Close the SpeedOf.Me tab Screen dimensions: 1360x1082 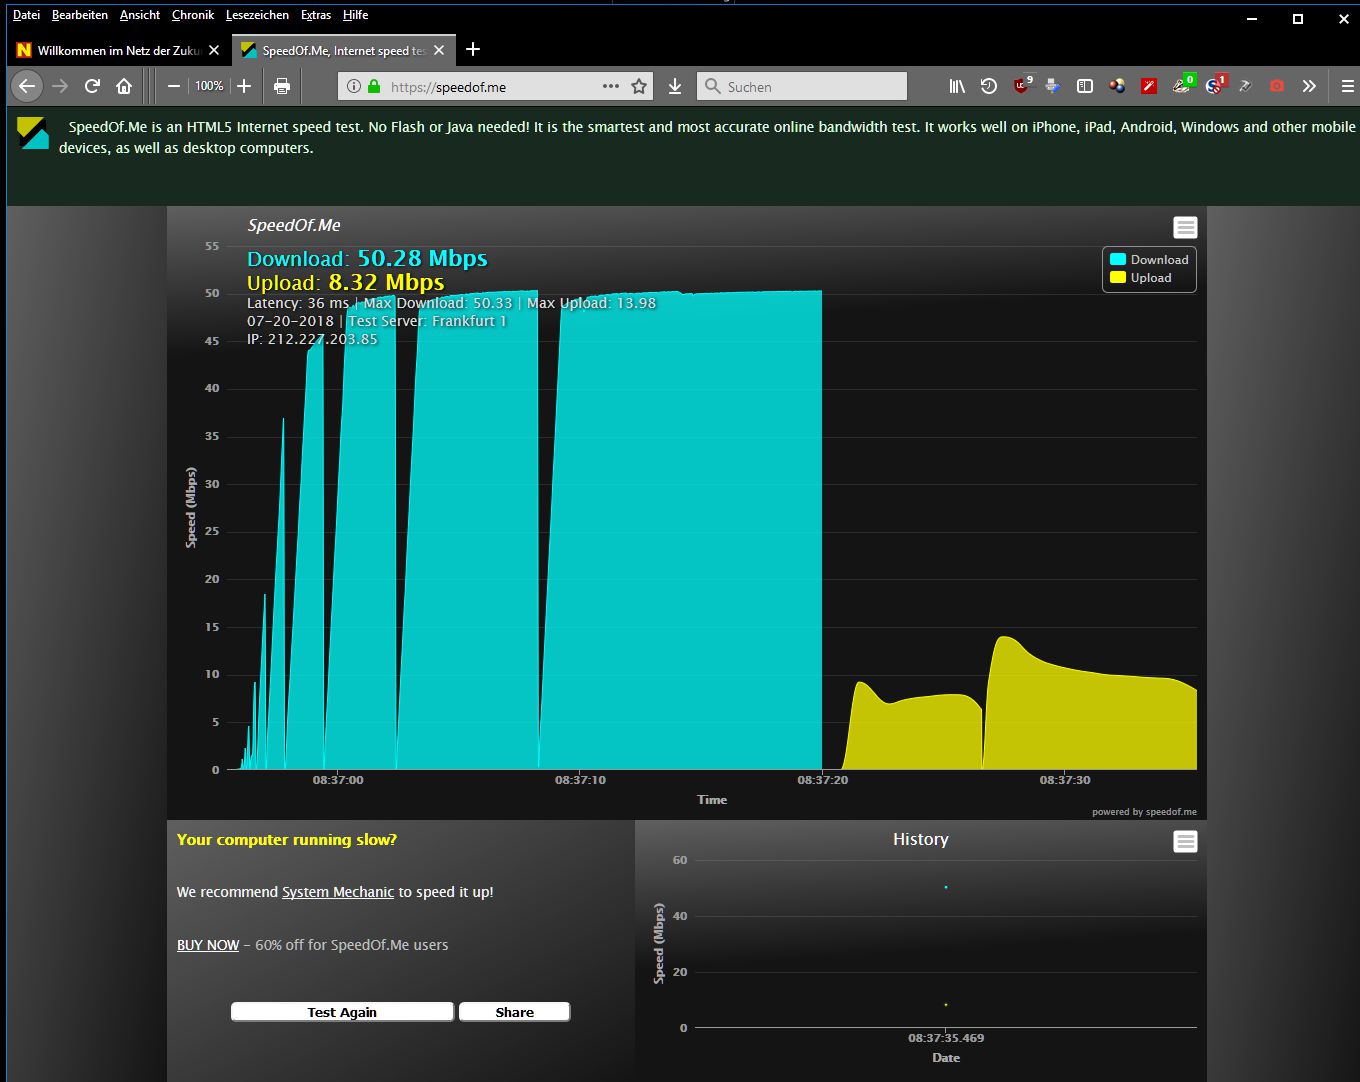tap(439, 50)
